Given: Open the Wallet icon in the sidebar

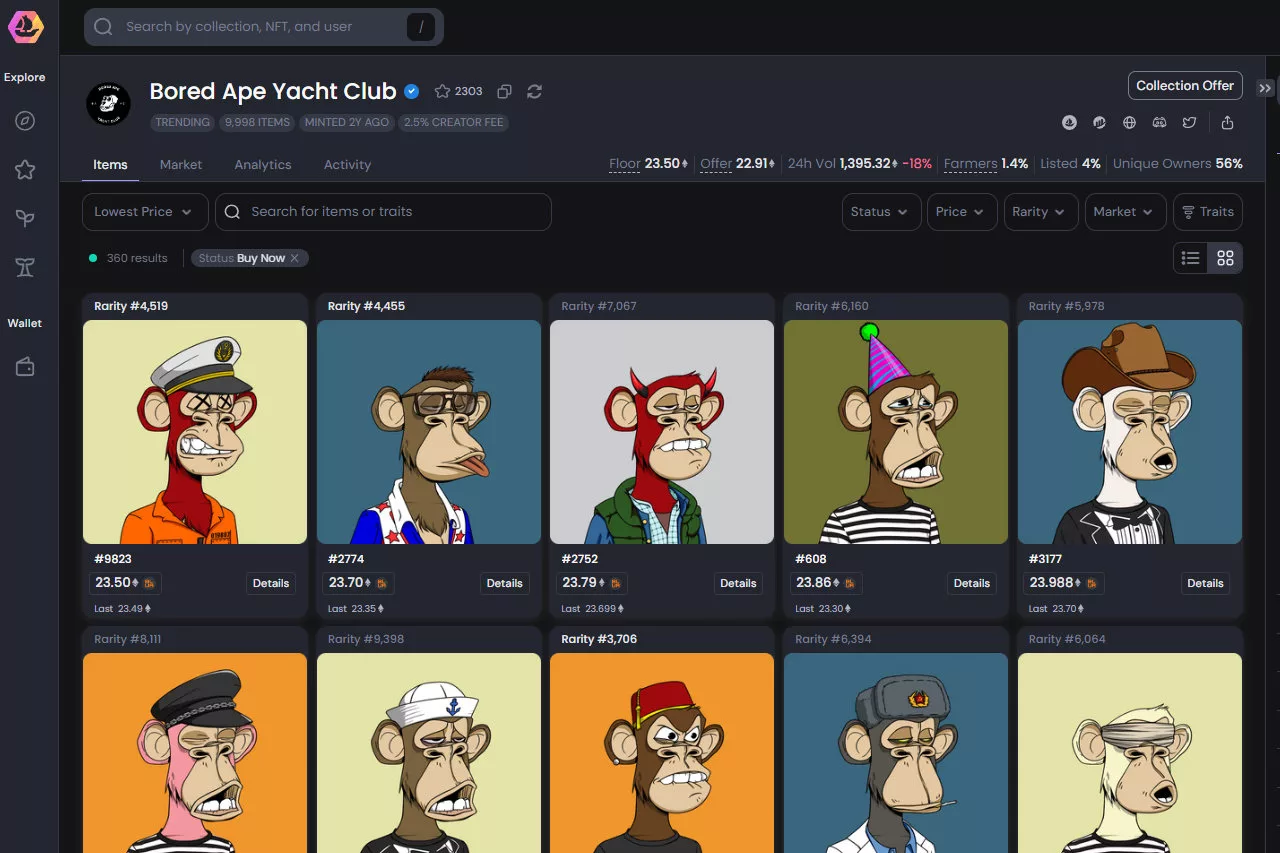Looking at the screenshot, I should (x=25, y=367).
